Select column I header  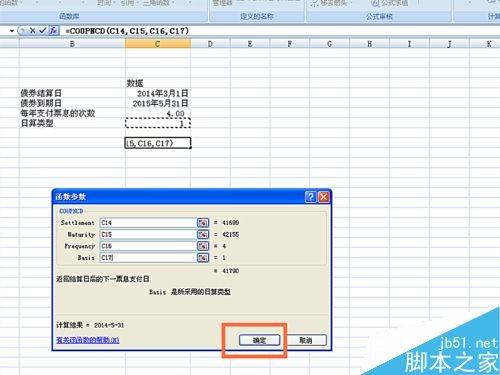(x=409, y=44)
